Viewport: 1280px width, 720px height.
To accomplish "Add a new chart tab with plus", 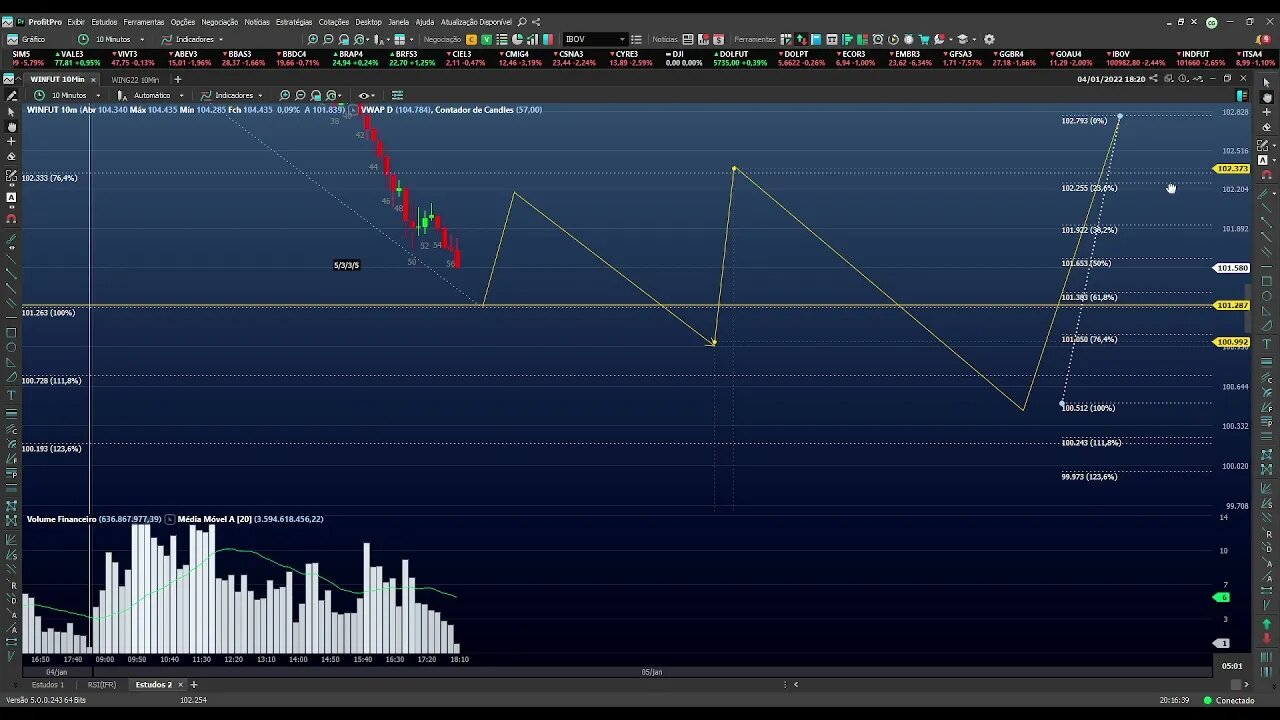I will (x=178, y=79).
